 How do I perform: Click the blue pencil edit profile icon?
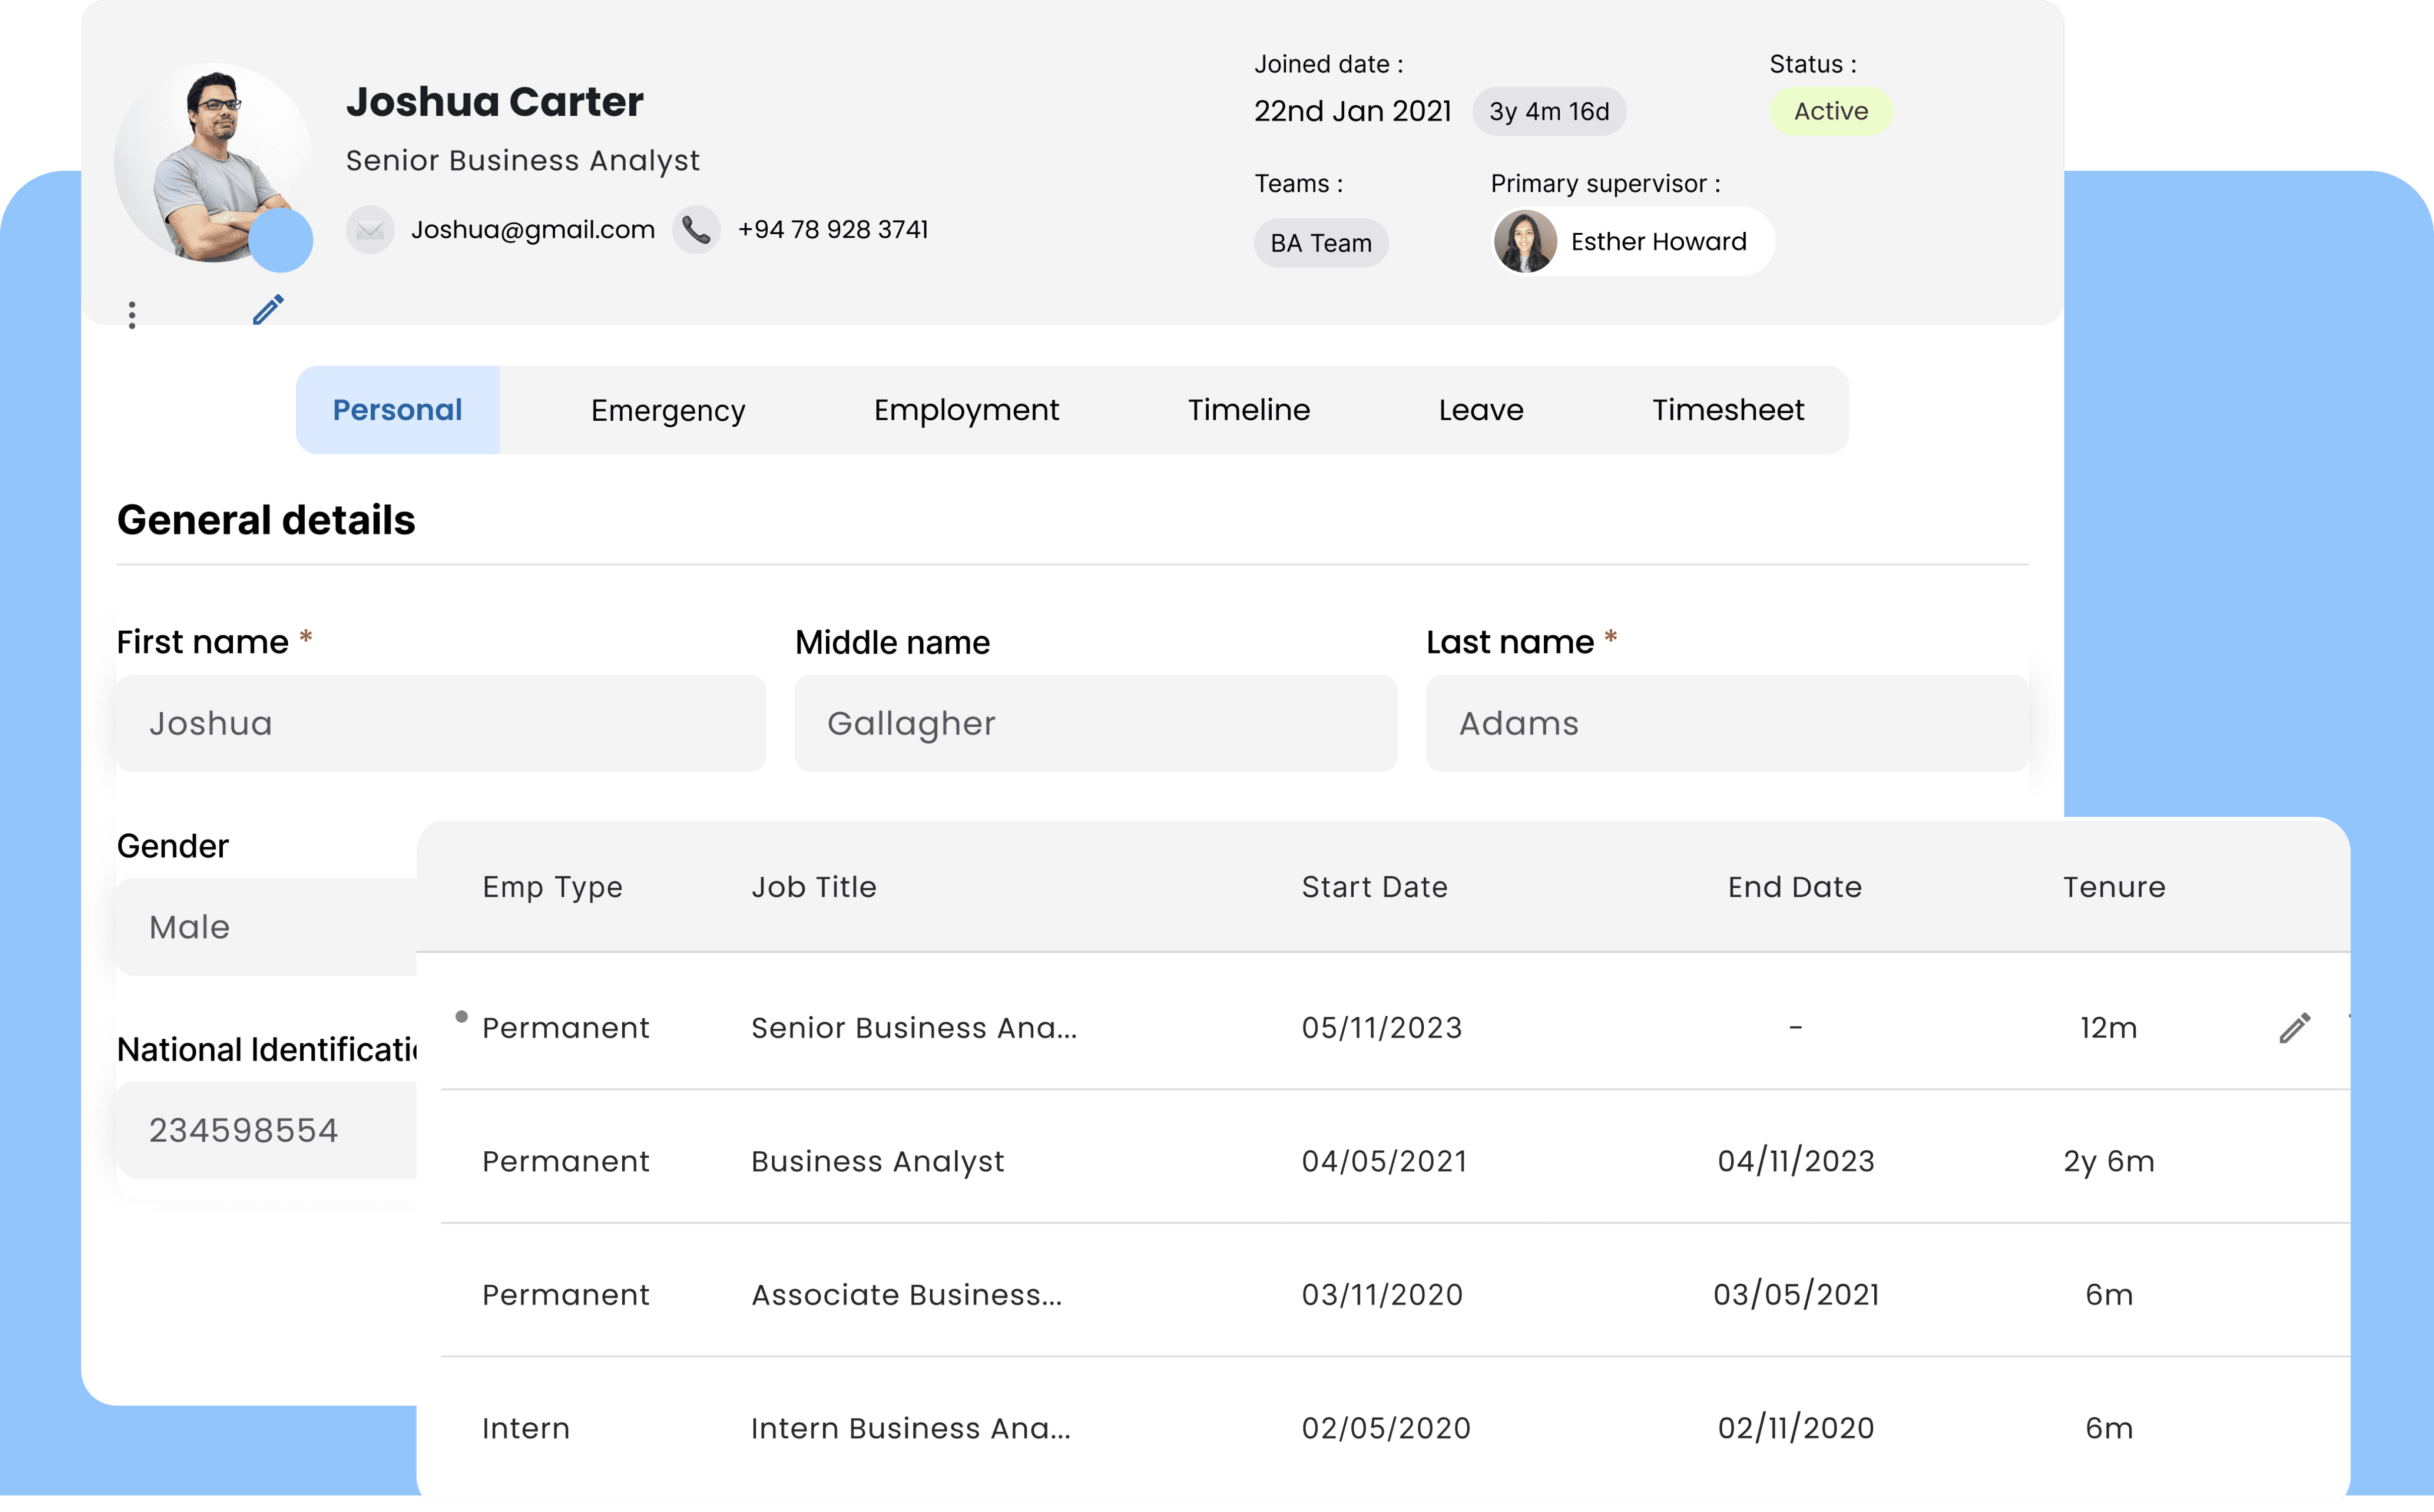coord(268,310)
